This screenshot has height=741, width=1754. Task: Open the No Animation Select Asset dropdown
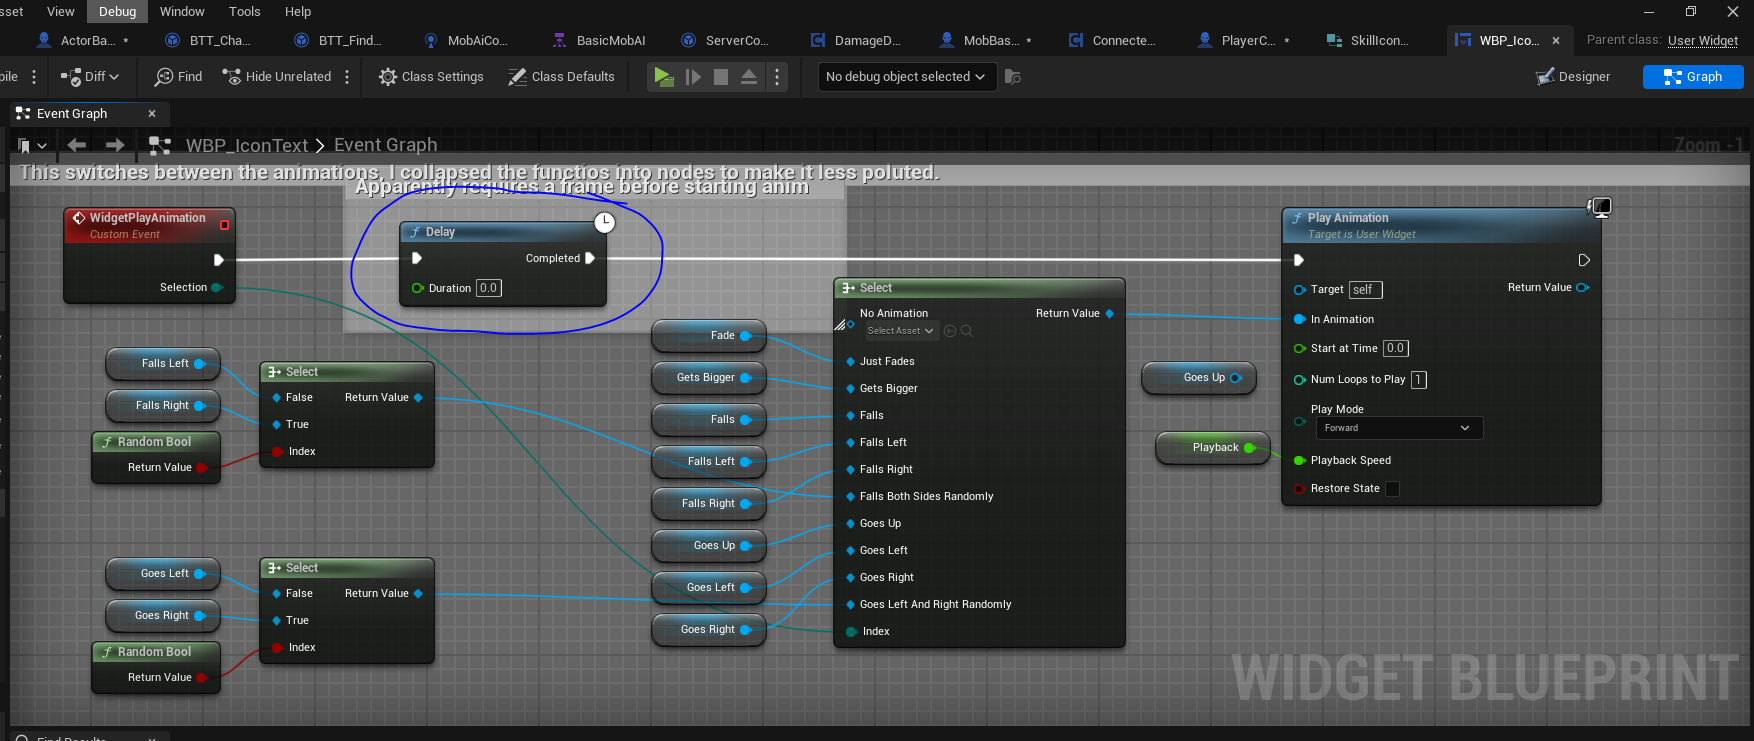tap(900, 331)
